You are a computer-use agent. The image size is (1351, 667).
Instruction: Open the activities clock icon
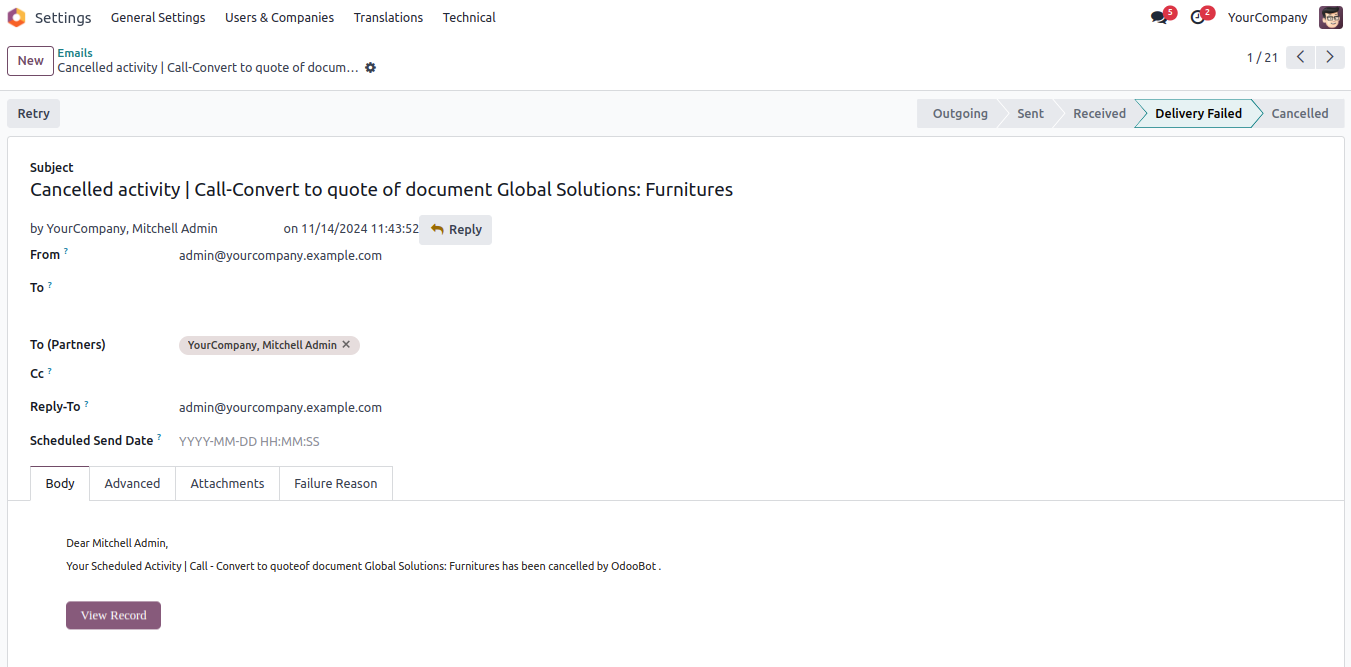click(x=1197, y=17)
